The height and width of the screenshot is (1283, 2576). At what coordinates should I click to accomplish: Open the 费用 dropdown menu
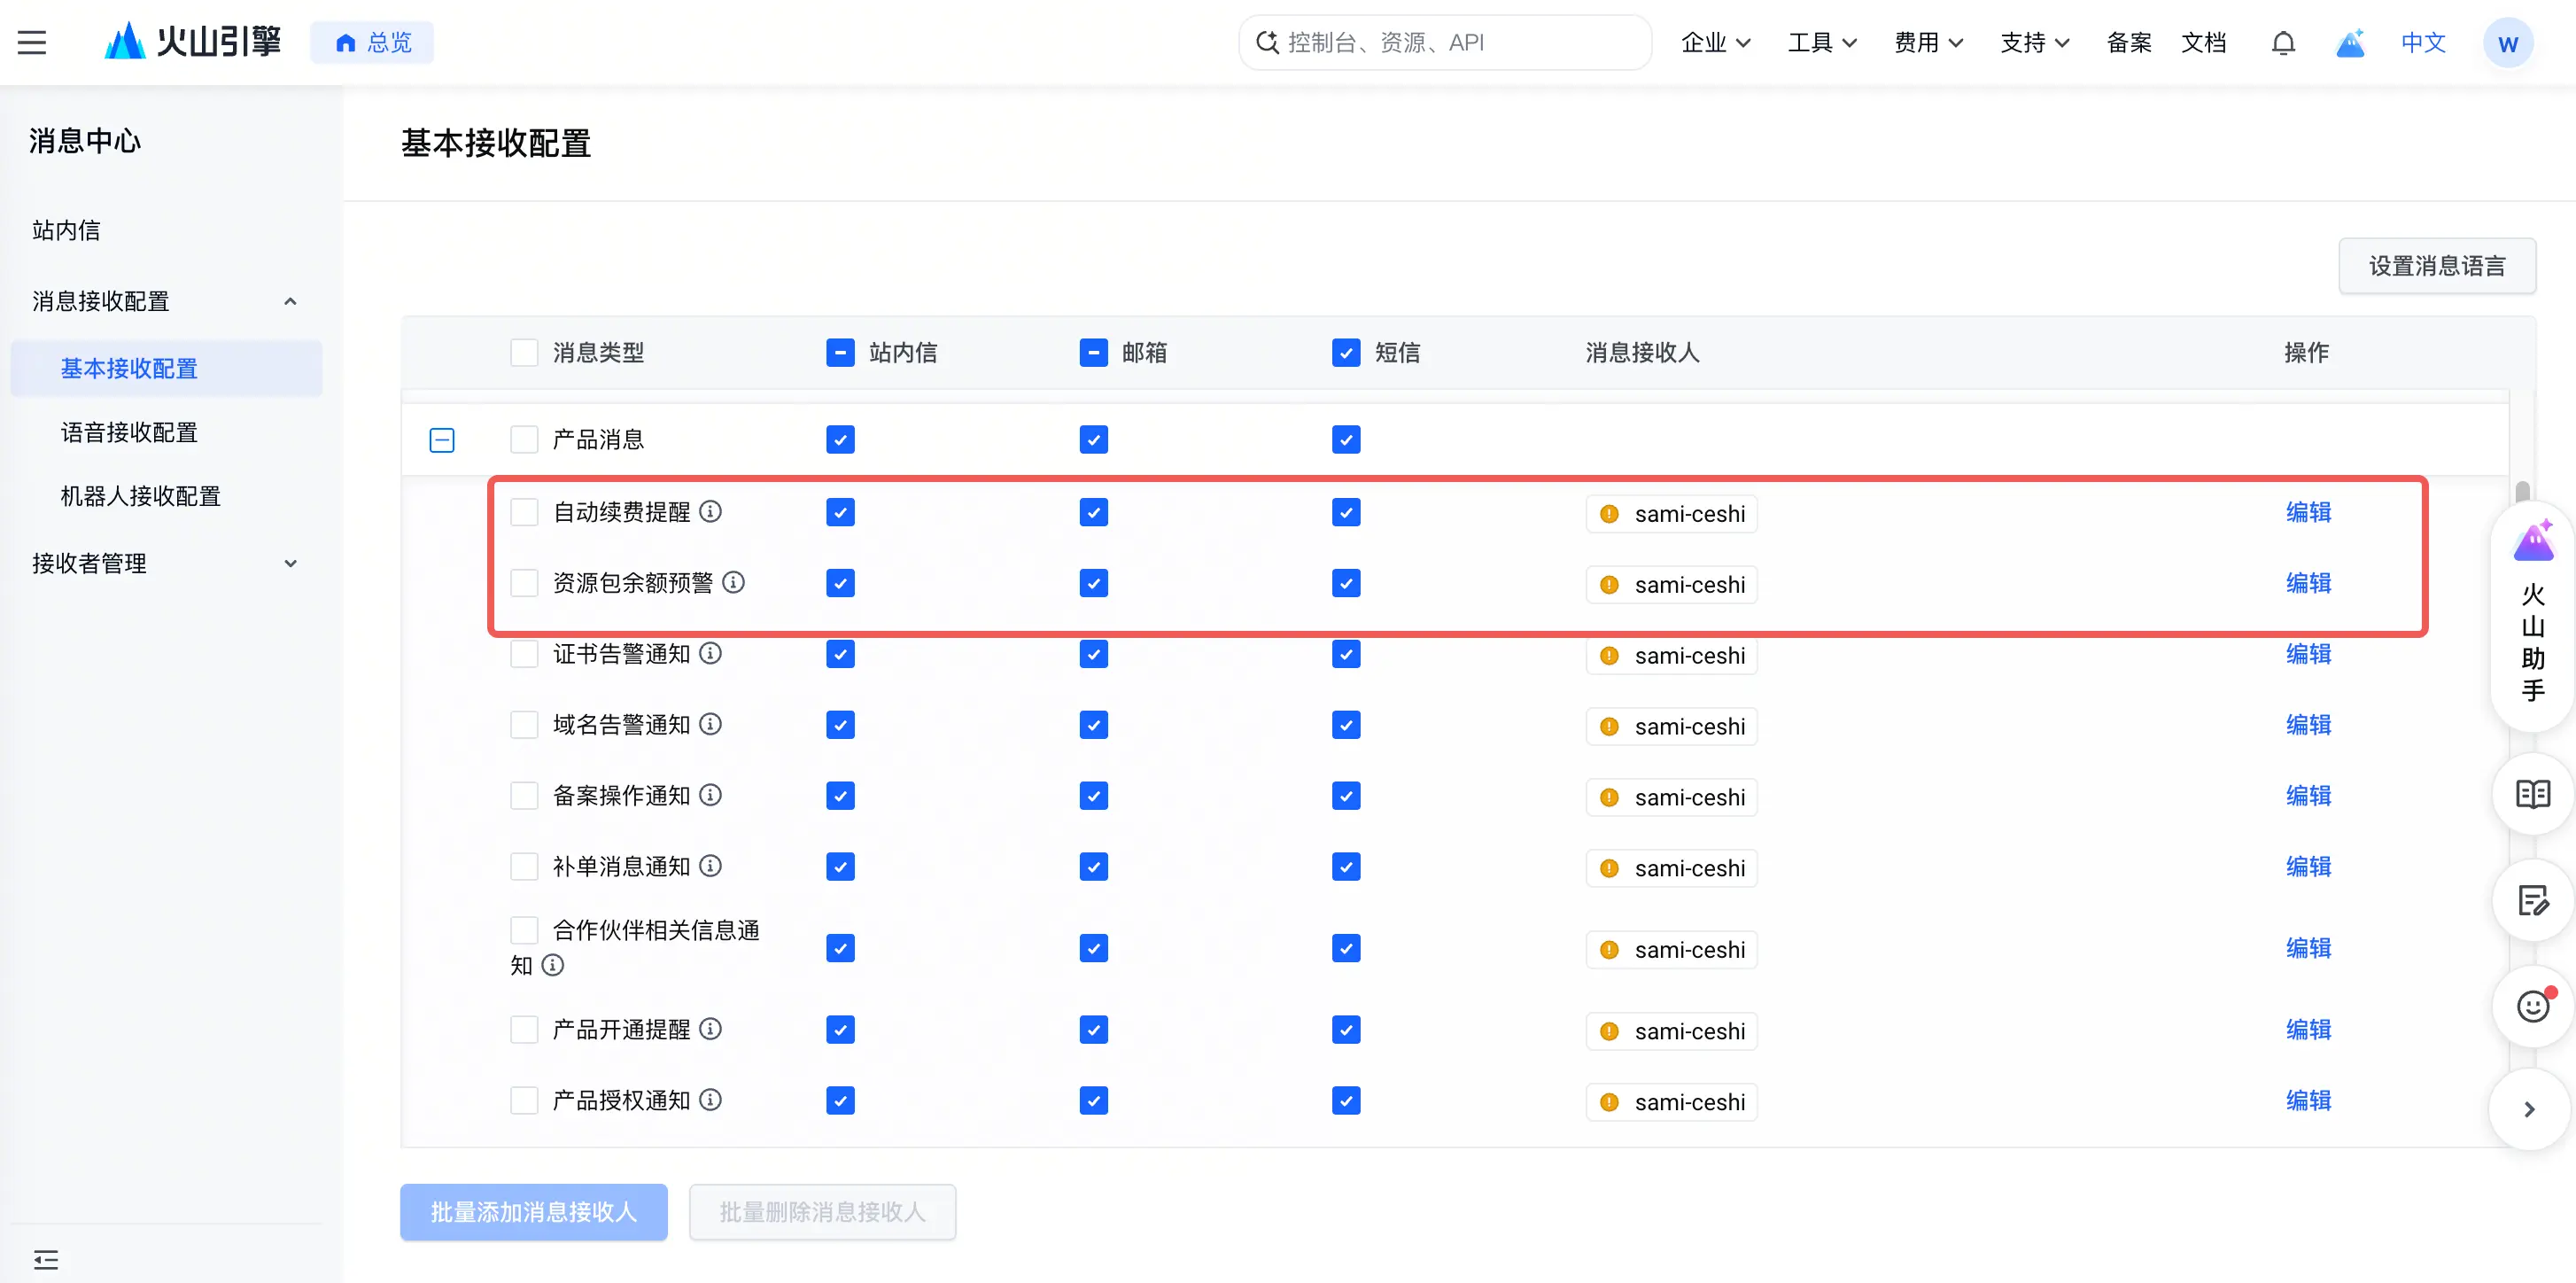pyautogui.click(x=1929, y=42)
